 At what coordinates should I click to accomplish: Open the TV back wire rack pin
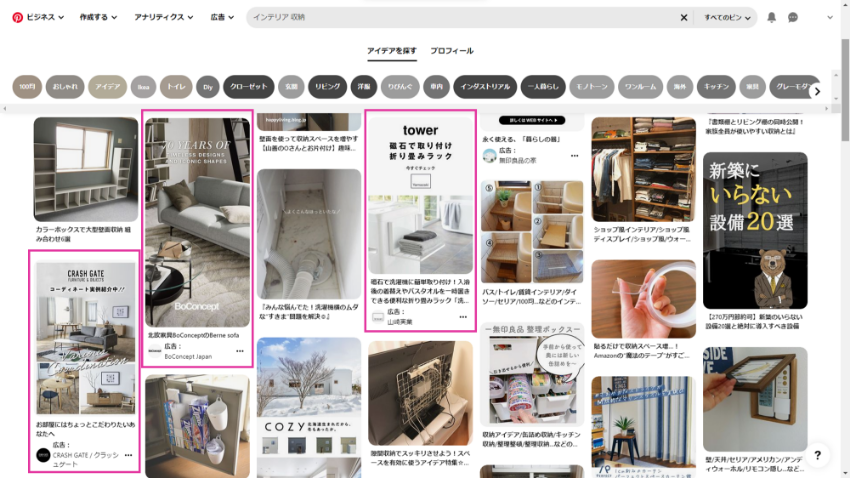pyautogui.click(x=420, y=393)
